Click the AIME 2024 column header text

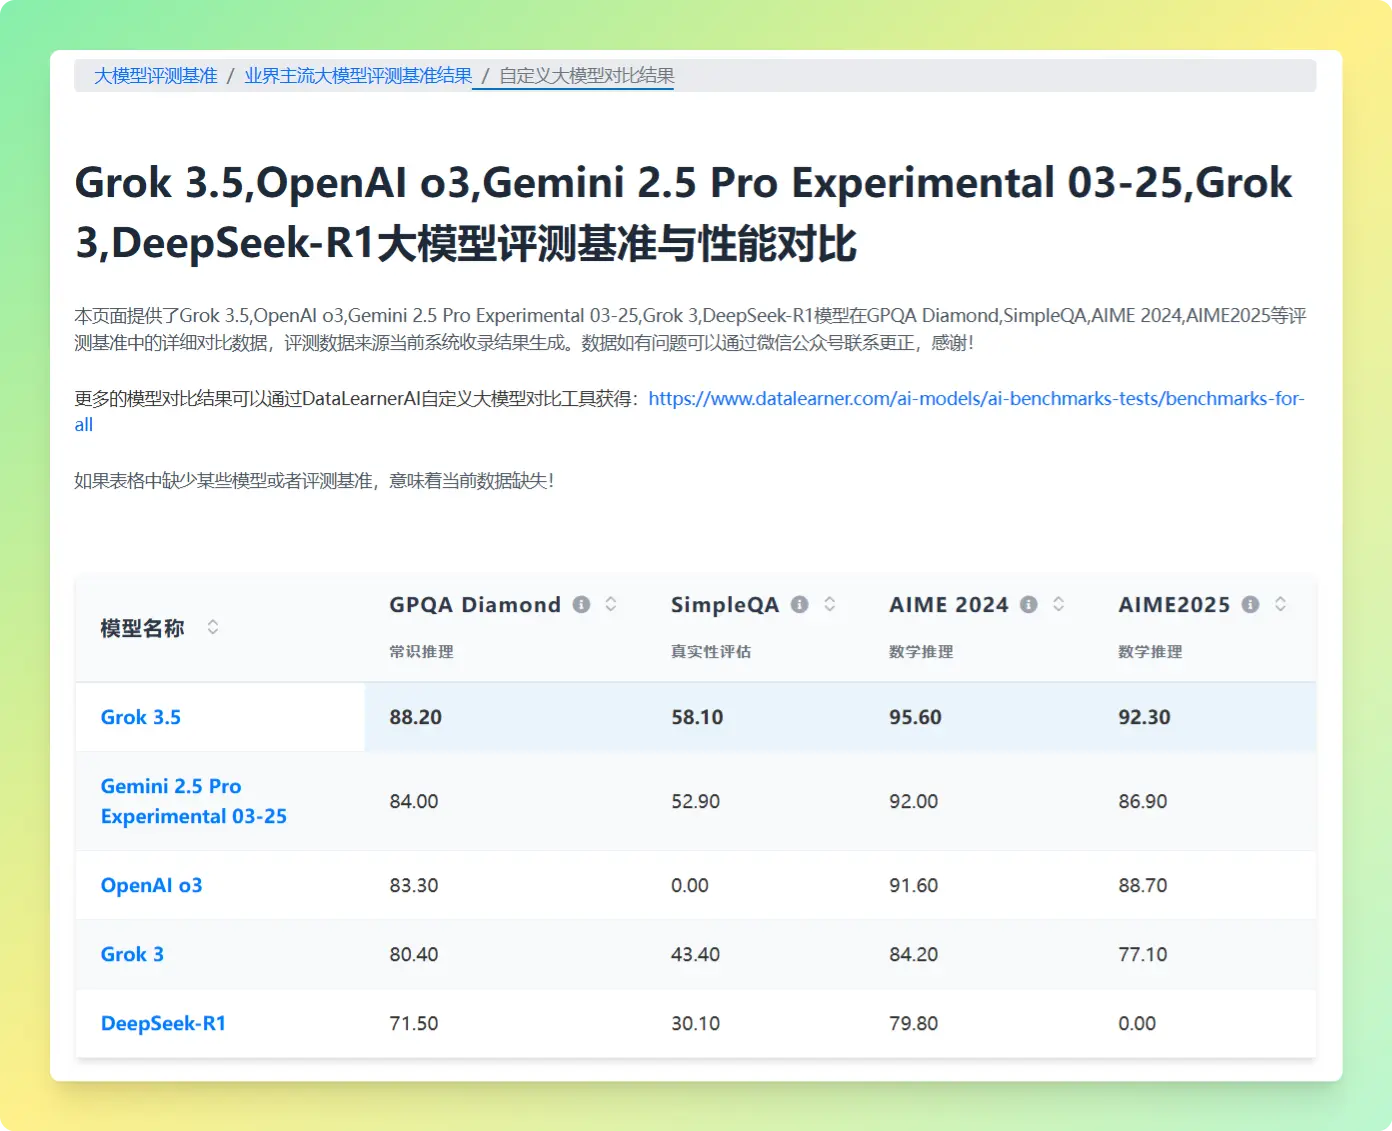click(x=949, y=605)
